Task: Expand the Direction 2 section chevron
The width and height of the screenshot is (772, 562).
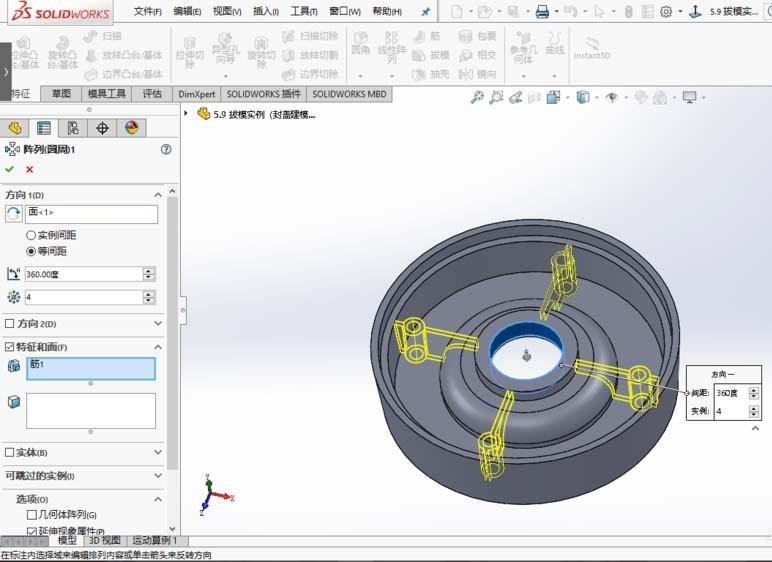Action: (158, 324)
